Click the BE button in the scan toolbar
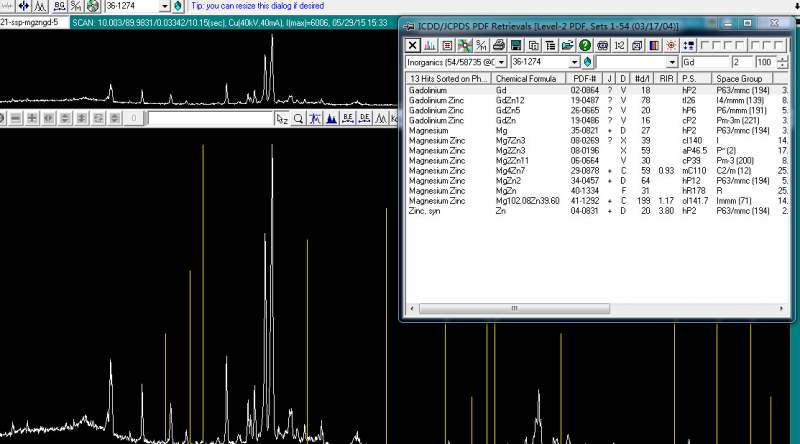Screen dimensions: 800x444 347,118
